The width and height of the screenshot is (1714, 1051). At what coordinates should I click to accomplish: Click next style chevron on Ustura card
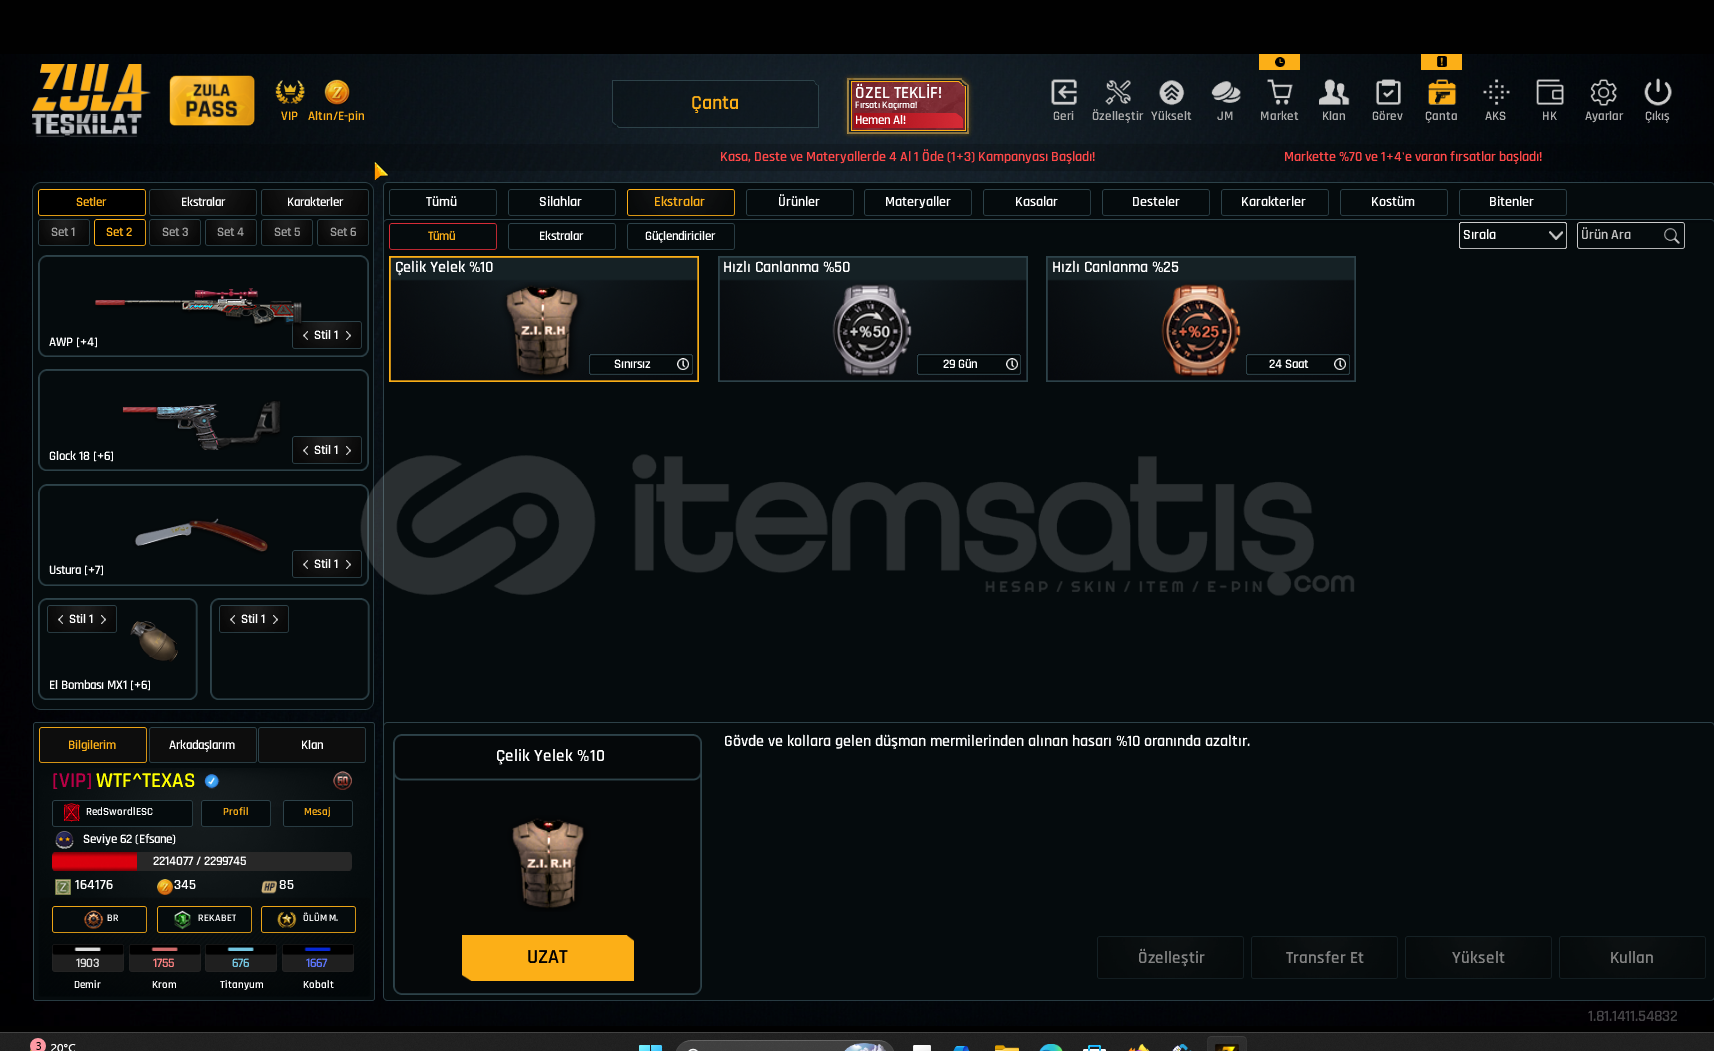pos(348,564)
